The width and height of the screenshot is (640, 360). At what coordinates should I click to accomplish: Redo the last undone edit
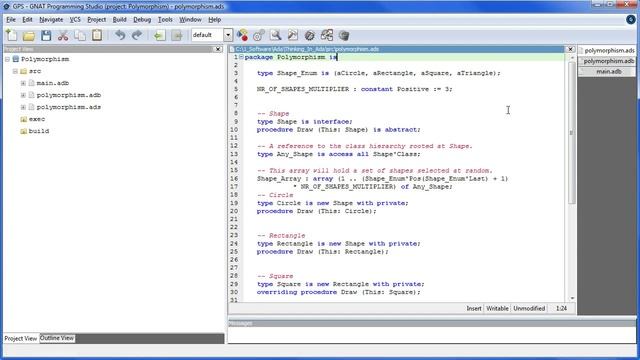pos(137,36)
